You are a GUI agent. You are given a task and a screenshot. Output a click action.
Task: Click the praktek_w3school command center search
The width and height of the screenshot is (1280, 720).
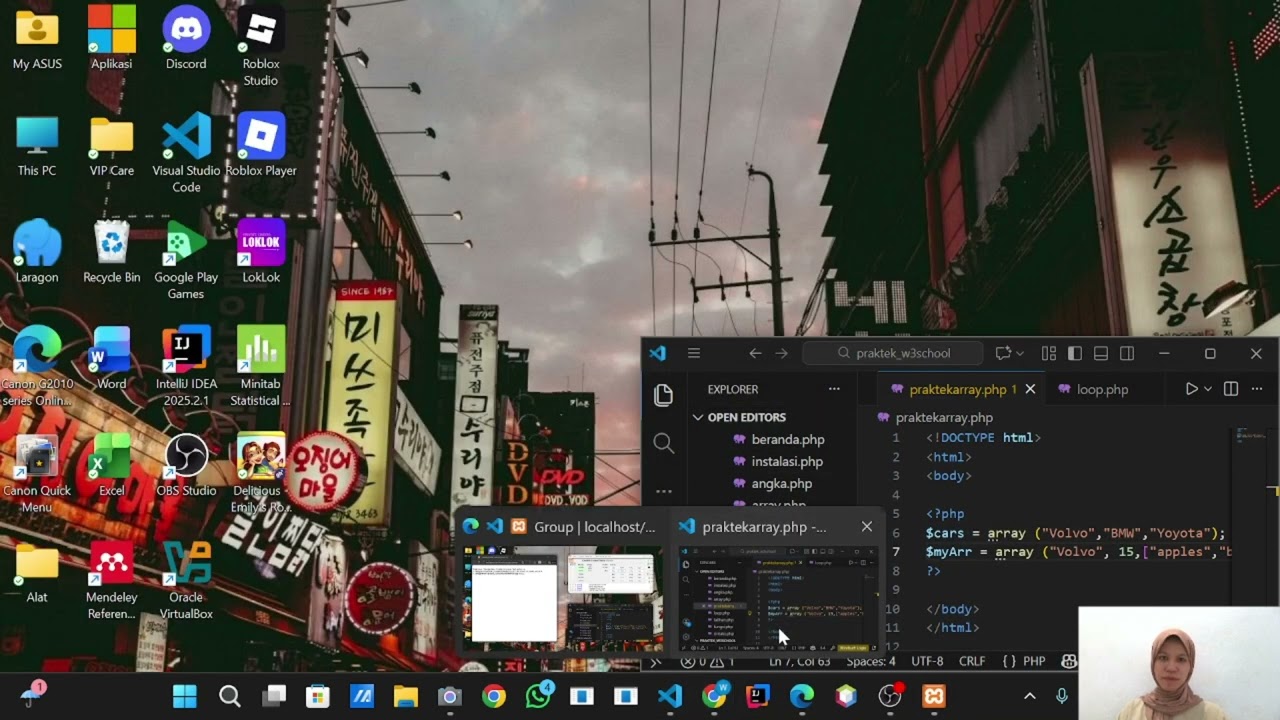[894, 353]
